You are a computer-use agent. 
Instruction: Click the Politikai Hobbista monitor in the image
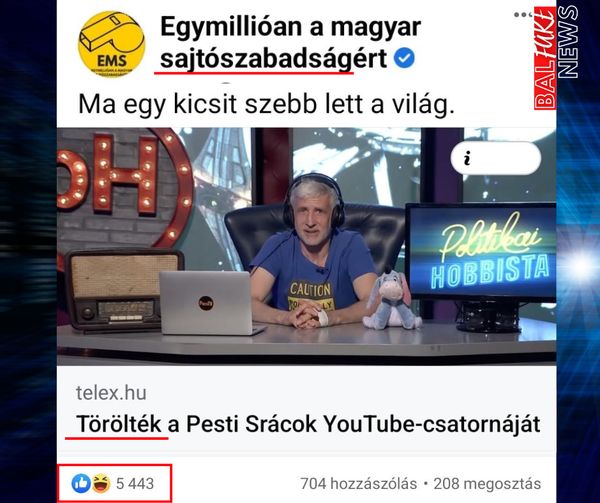pyautogui.click(x=481, y=252)
